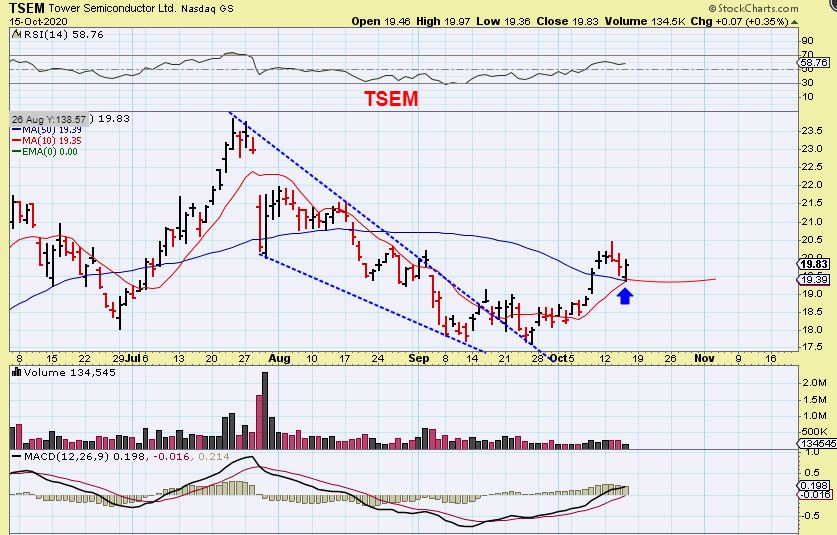Click the 23.0 price axis label
Image resolution: width=837 pixels, height=535 pixels.
[811, 148]
